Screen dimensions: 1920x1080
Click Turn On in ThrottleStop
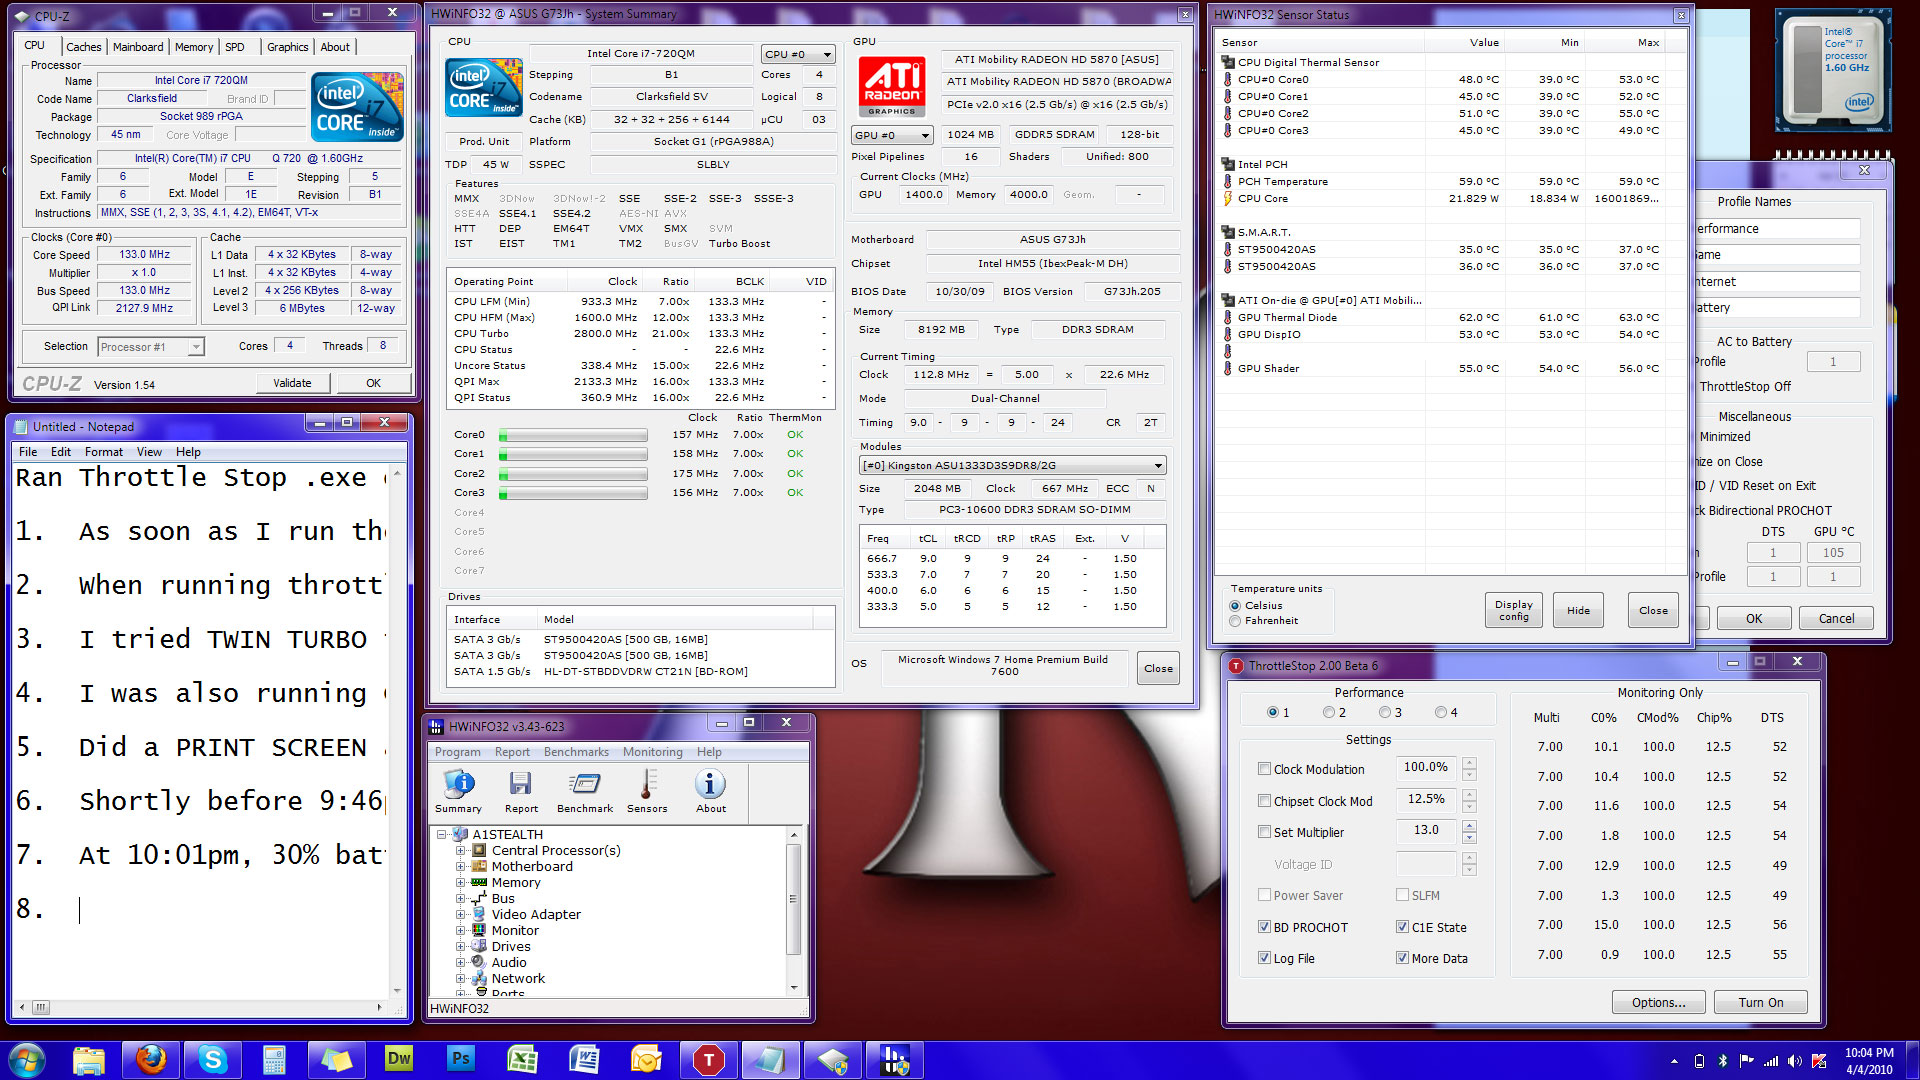click(x=1760, y=1002)
